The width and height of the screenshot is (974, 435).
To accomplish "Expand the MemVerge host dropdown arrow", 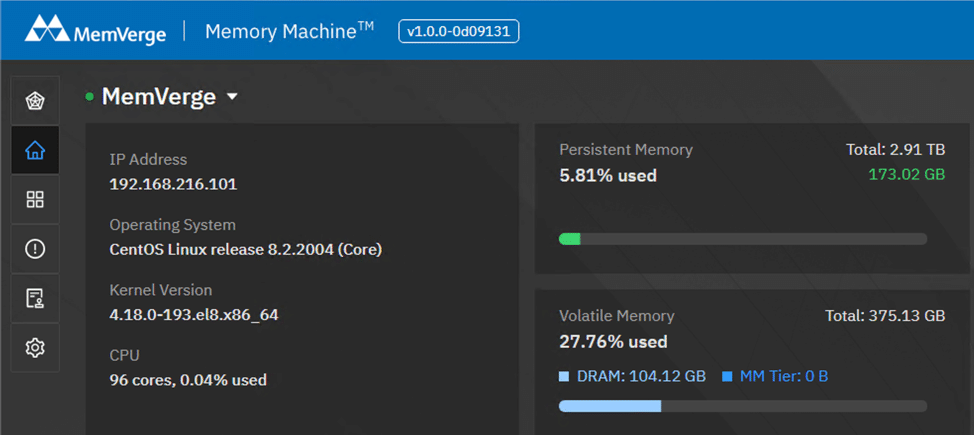I will pyautogui.click(x=232, y=98).
